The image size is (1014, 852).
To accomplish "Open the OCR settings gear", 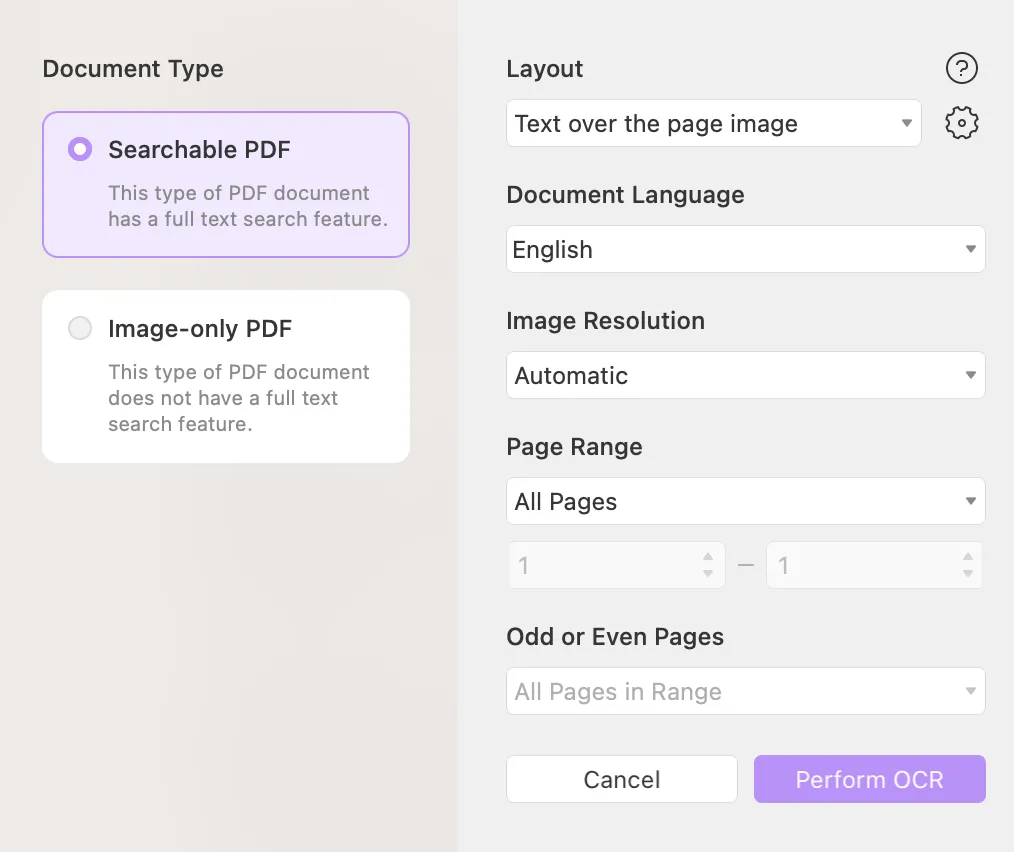I will [x=961, y=122].
